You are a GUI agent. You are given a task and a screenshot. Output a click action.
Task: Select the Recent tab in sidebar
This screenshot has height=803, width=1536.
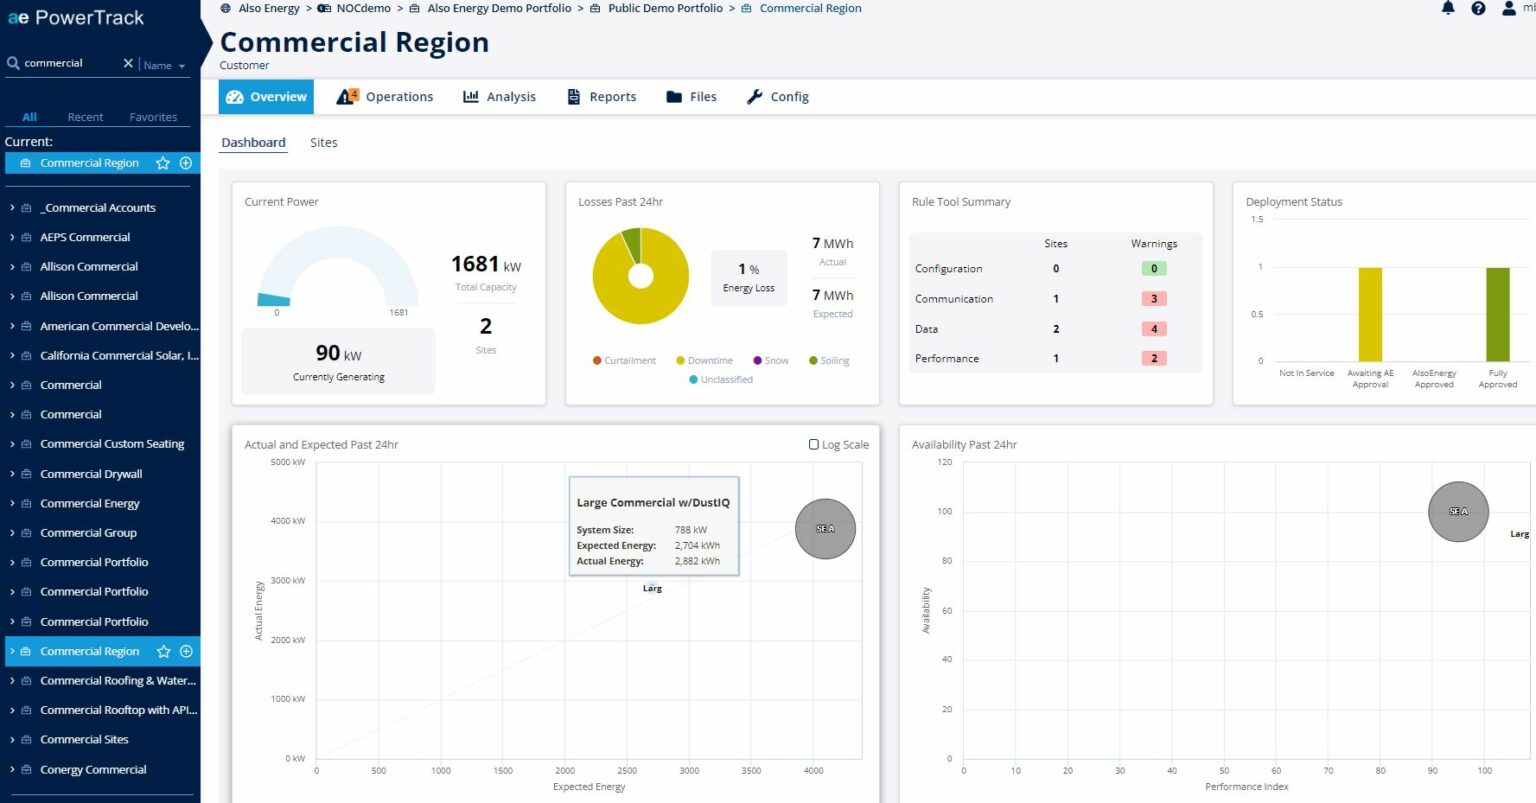pos(84,117)
